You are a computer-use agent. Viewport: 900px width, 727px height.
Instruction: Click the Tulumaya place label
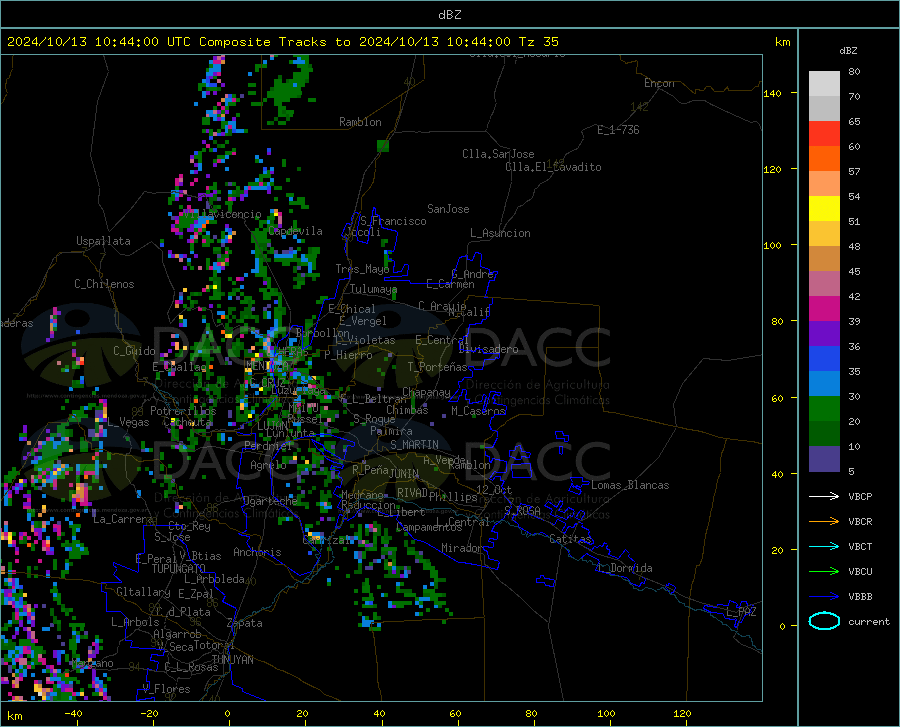pos(374,289)
